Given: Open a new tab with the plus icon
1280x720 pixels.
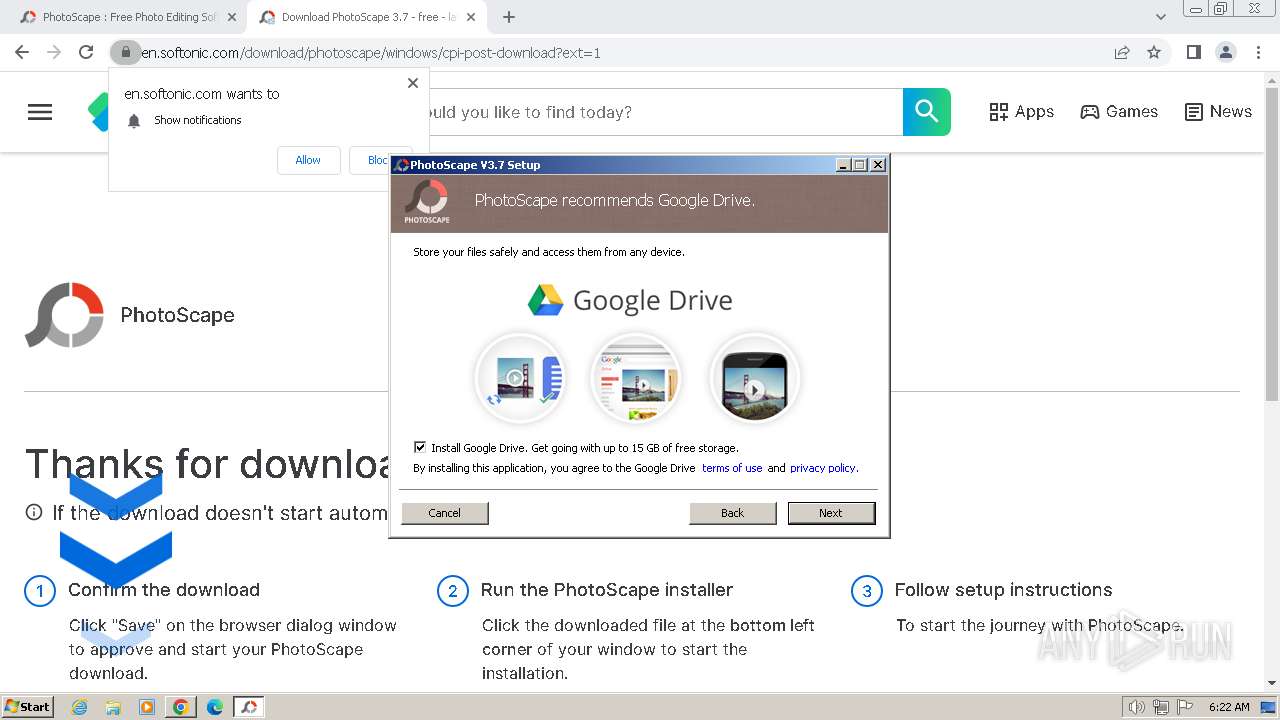Looking at the screenshot, I should click(509, 17).
